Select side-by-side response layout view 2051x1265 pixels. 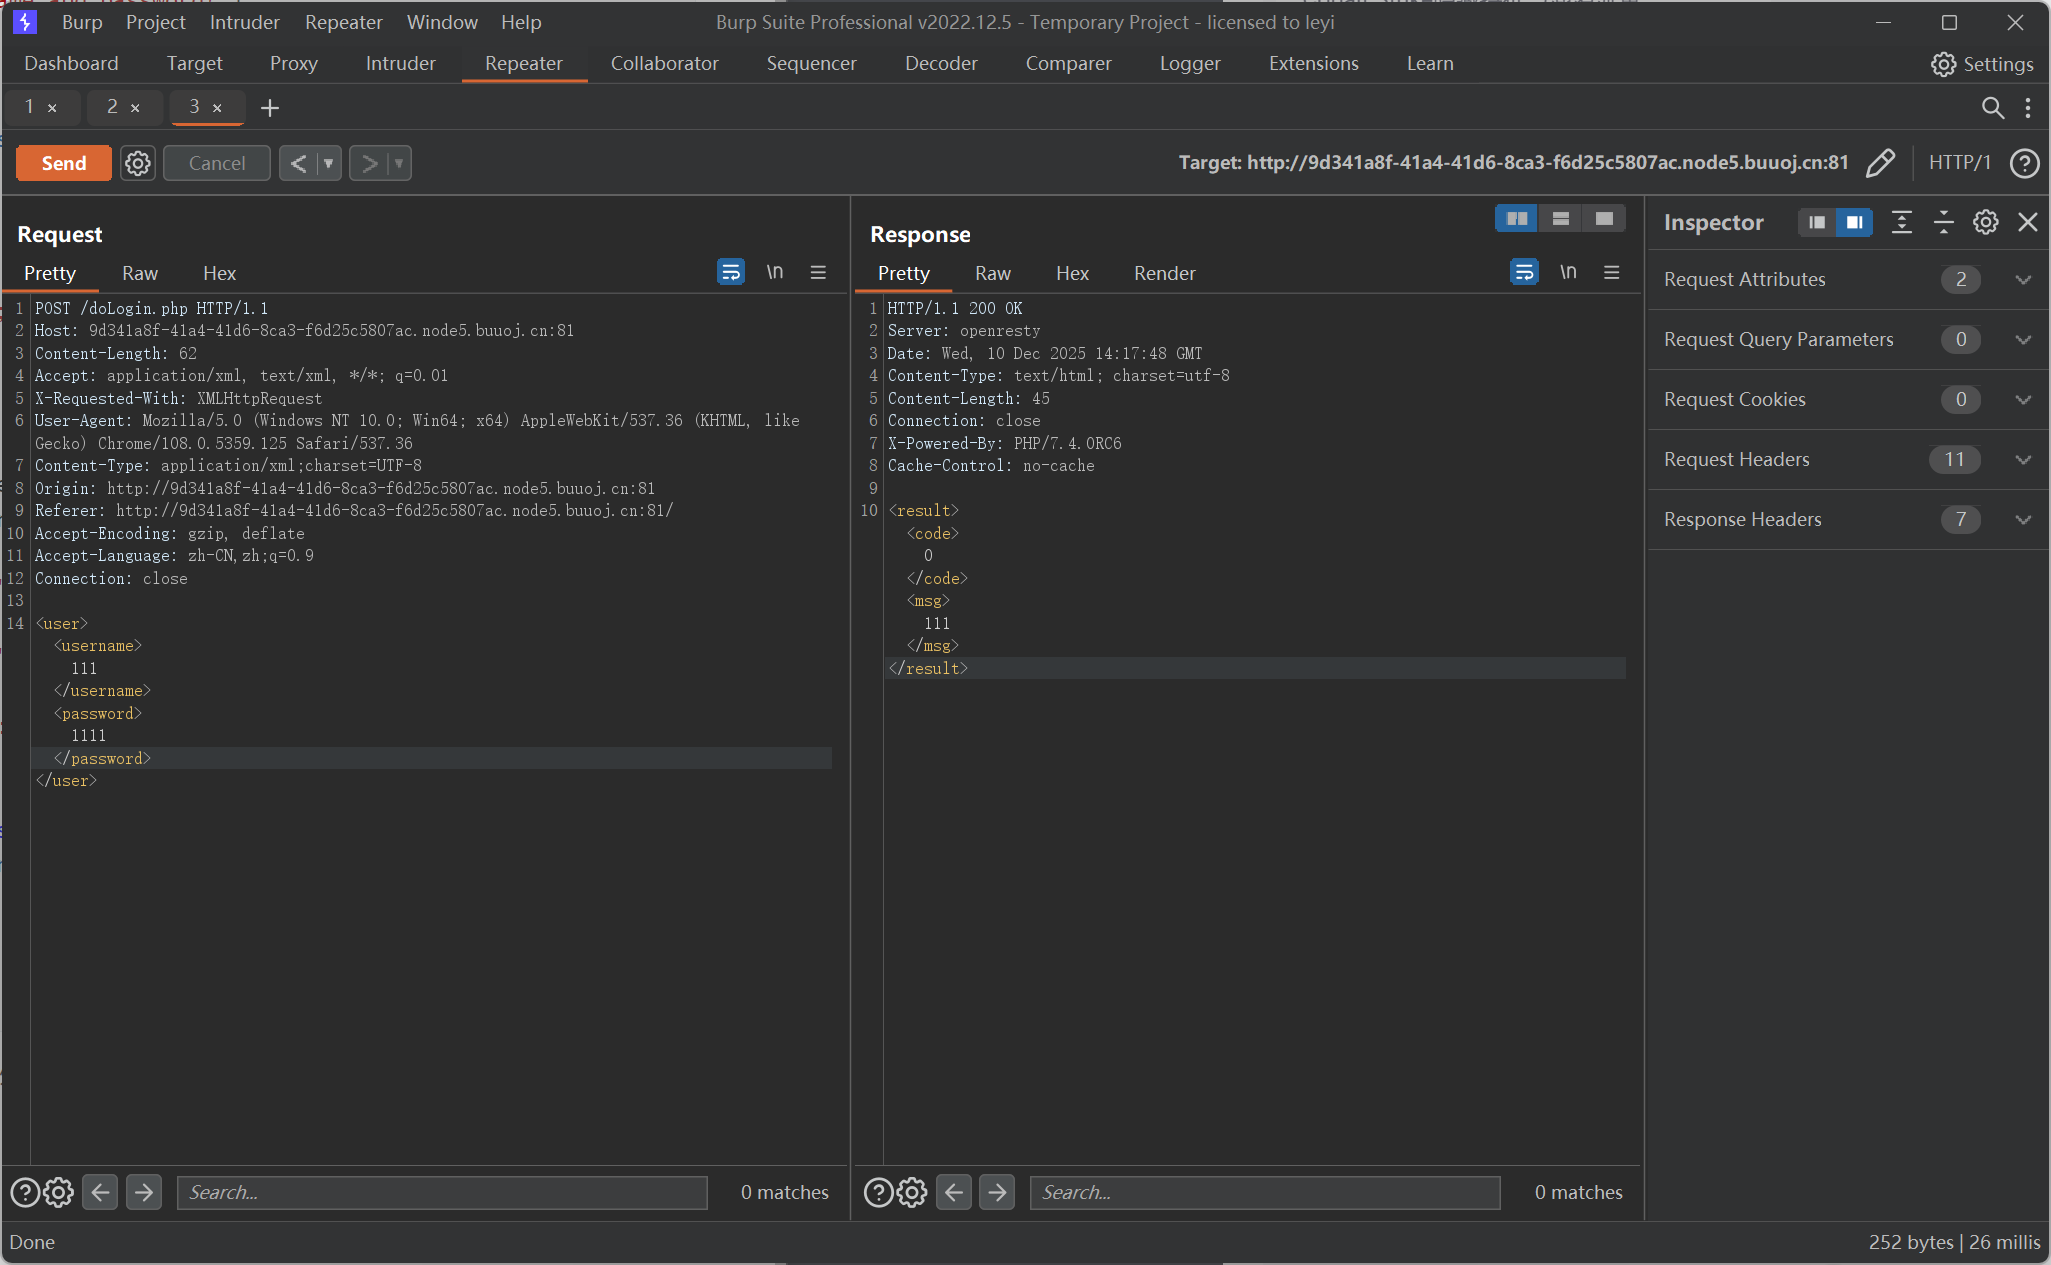point(1516,219)
